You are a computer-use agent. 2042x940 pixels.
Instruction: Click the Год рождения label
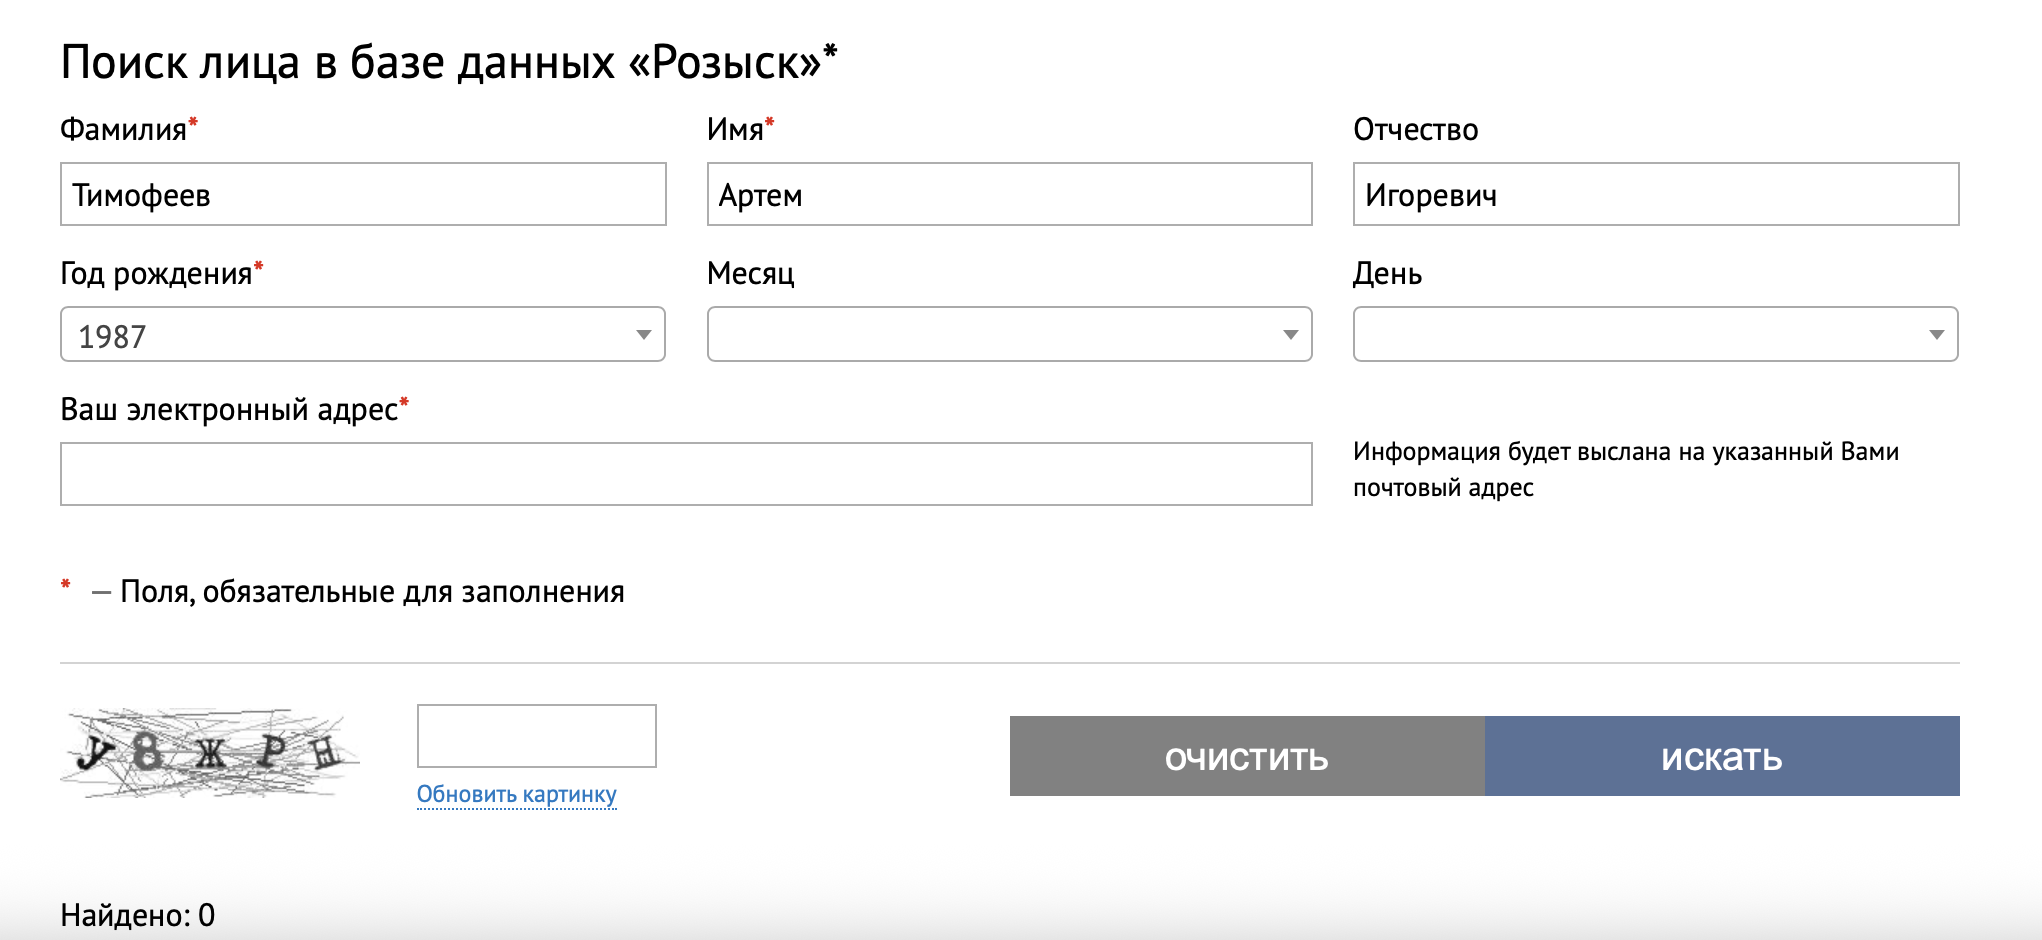[162, 274]
